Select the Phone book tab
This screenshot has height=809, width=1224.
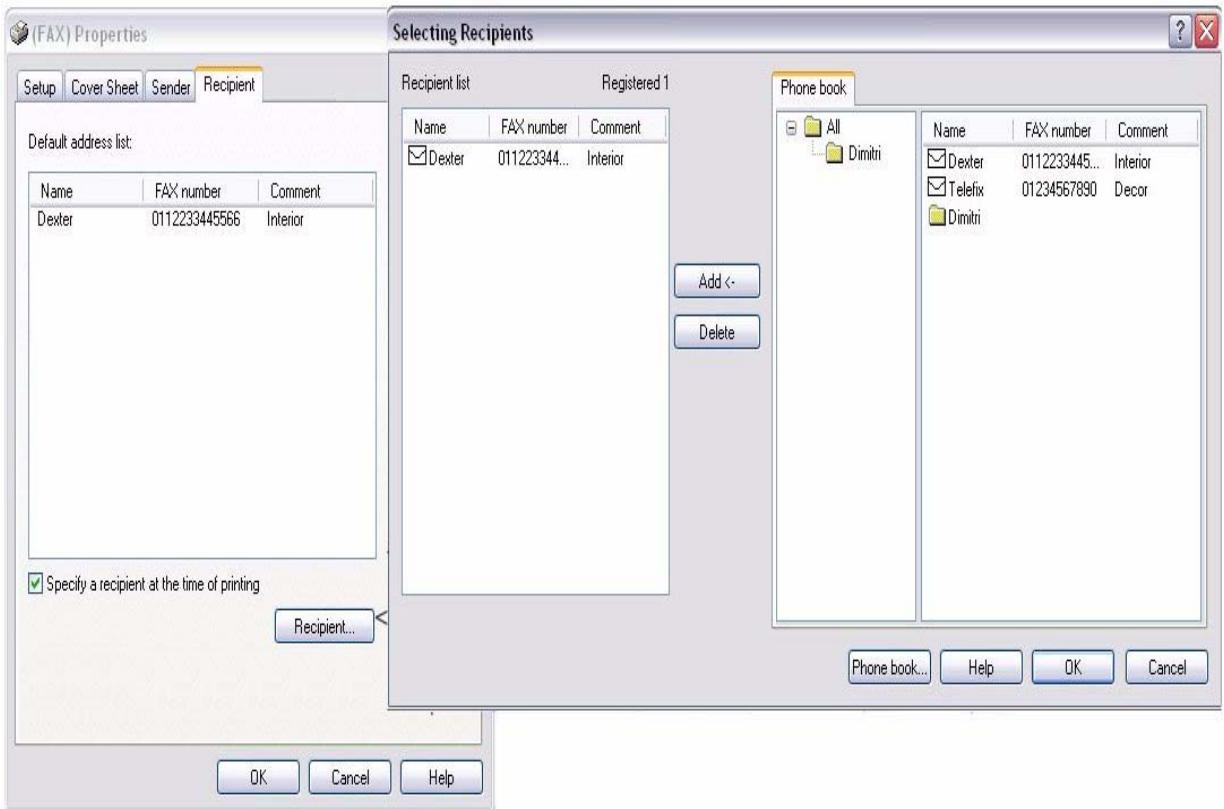pos(813,87)
